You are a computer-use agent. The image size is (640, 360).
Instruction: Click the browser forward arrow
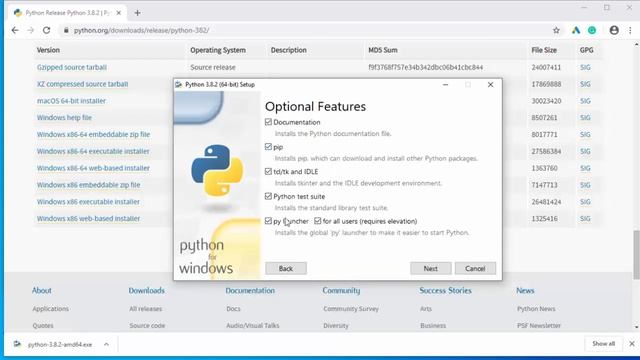31,30
